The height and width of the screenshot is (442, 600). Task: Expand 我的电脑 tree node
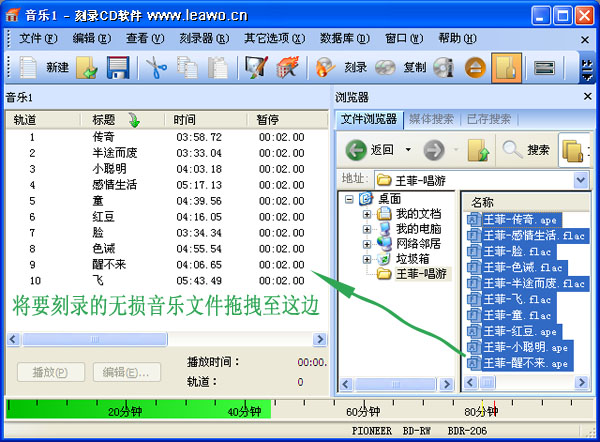tap(367, 229)
